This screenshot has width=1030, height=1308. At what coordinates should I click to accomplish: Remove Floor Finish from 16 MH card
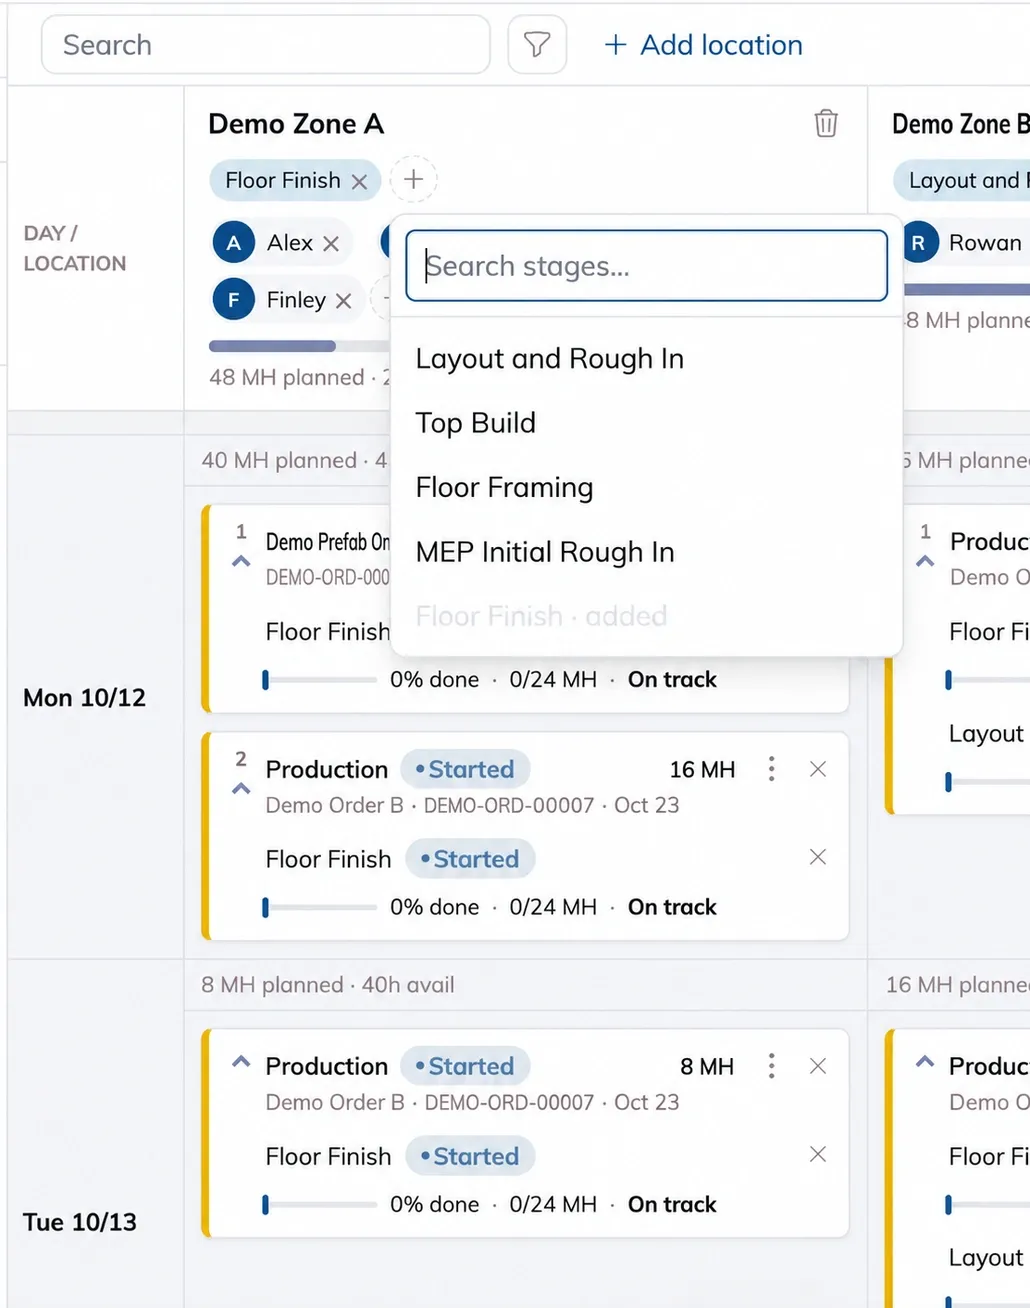click(818, 857)
